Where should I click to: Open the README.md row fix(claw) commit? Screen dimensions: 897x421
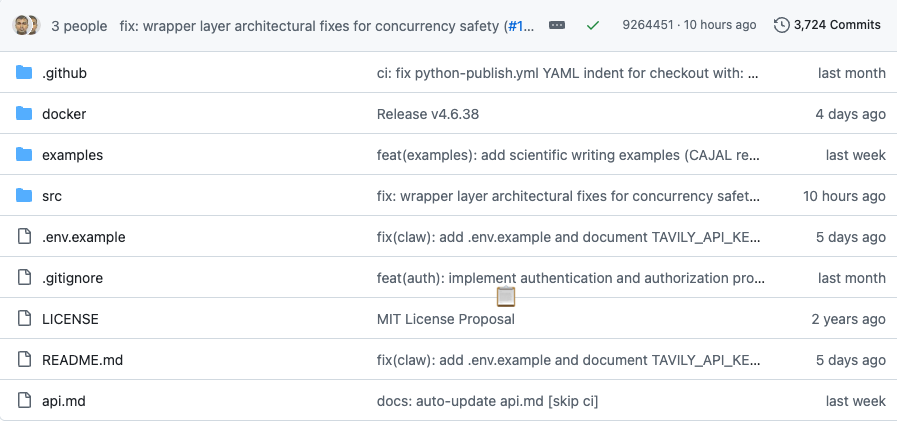point(569,360)
